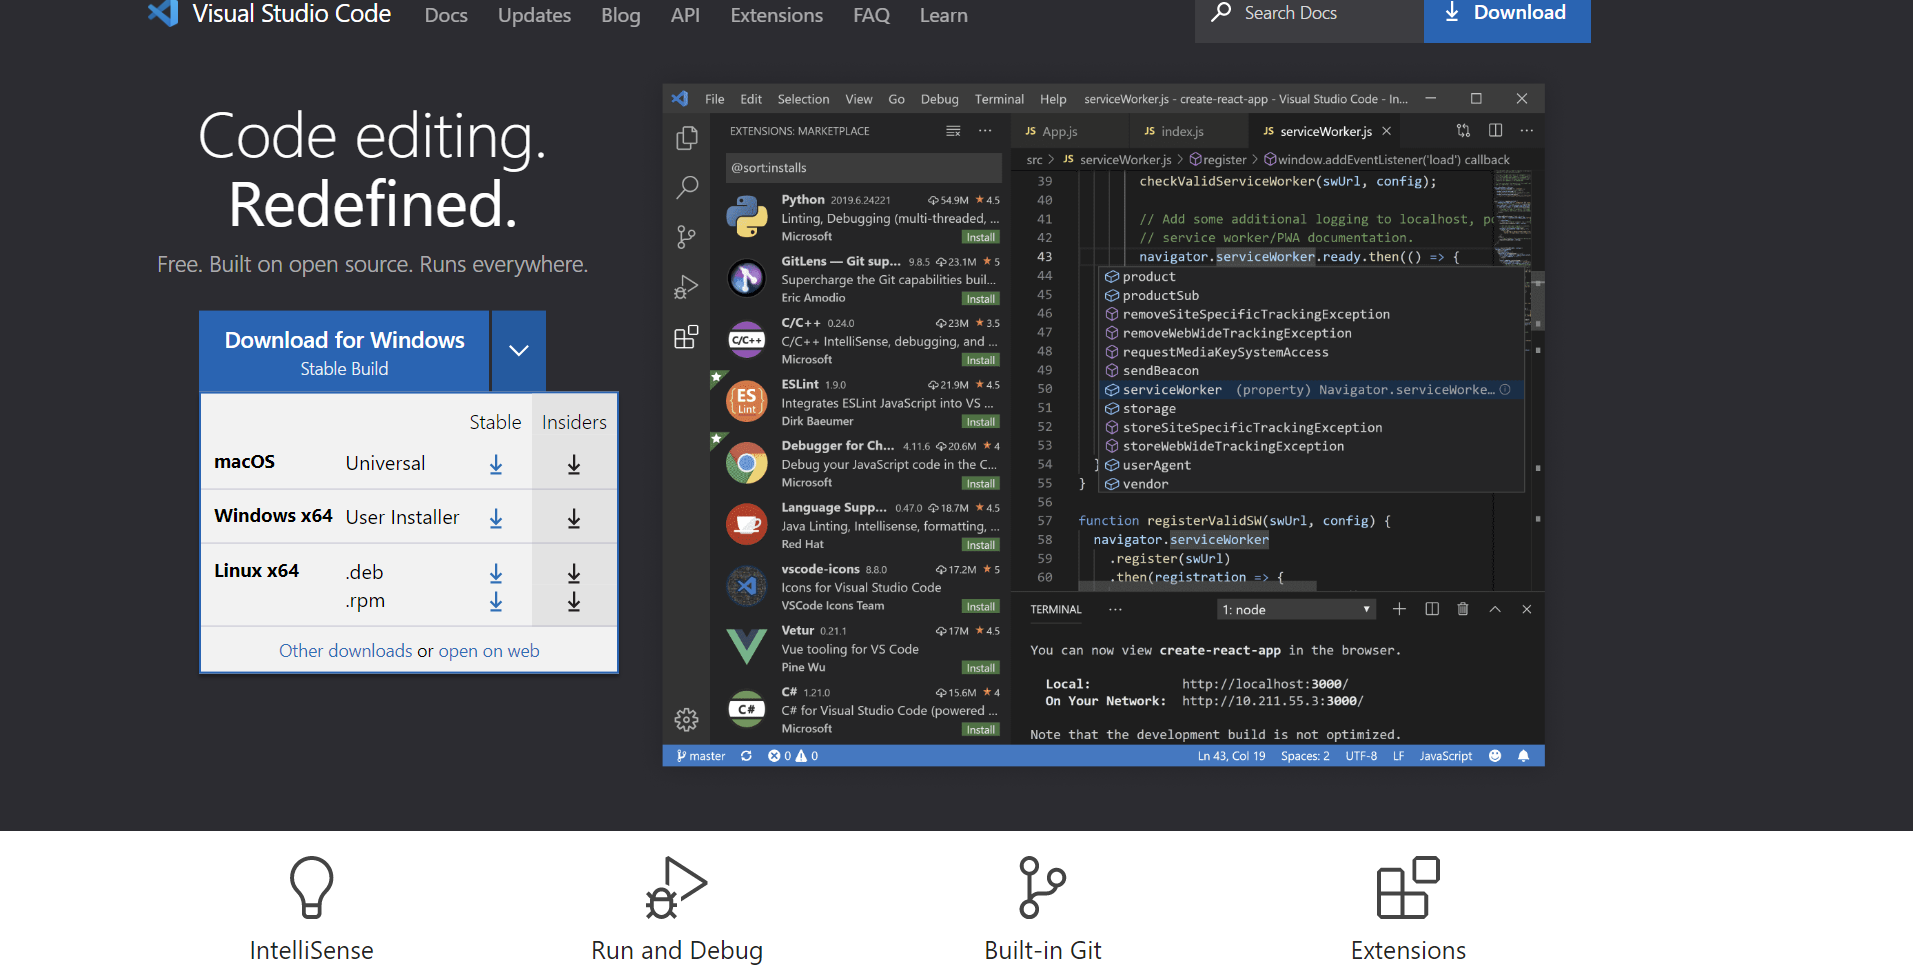Click the kill terminal trash icon
This screenshot has width=1913, height=975.
[1463, 609]
